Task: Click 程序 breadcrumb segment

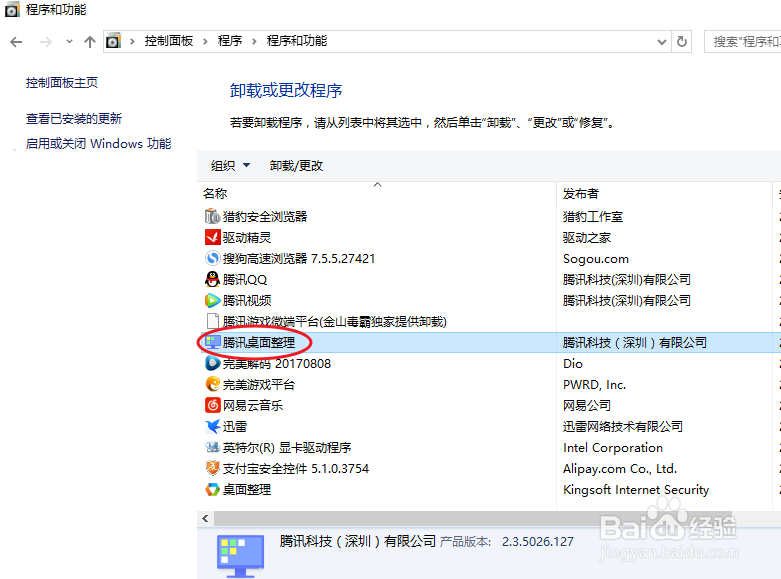Action: click(x=230, y=41)
